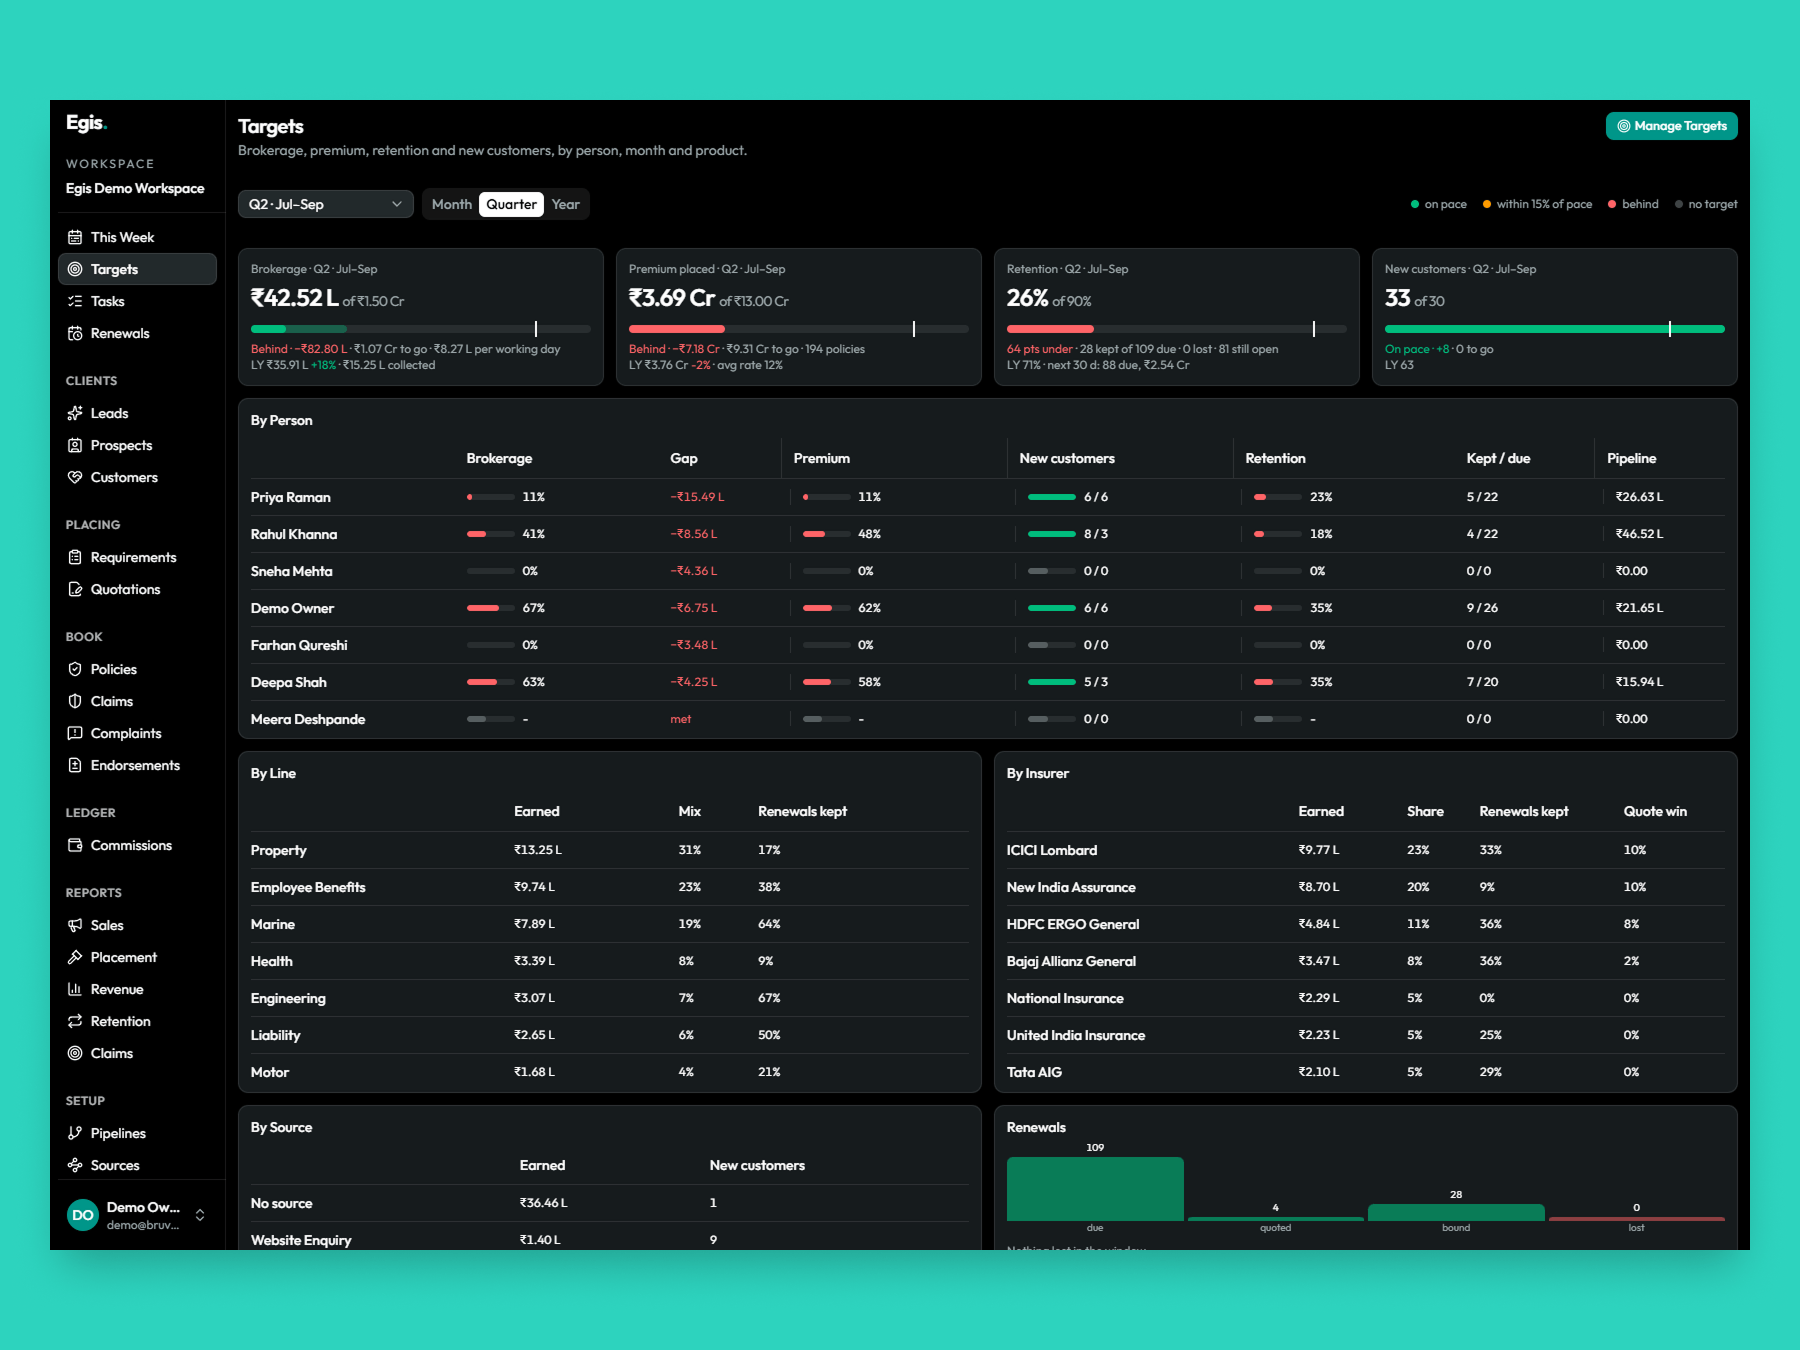Image resolution: width=1800 pixels, height=1350 pixels.
Task: Click Meera Deshpande 'met' gap value
Action: (x=681, y=719)
